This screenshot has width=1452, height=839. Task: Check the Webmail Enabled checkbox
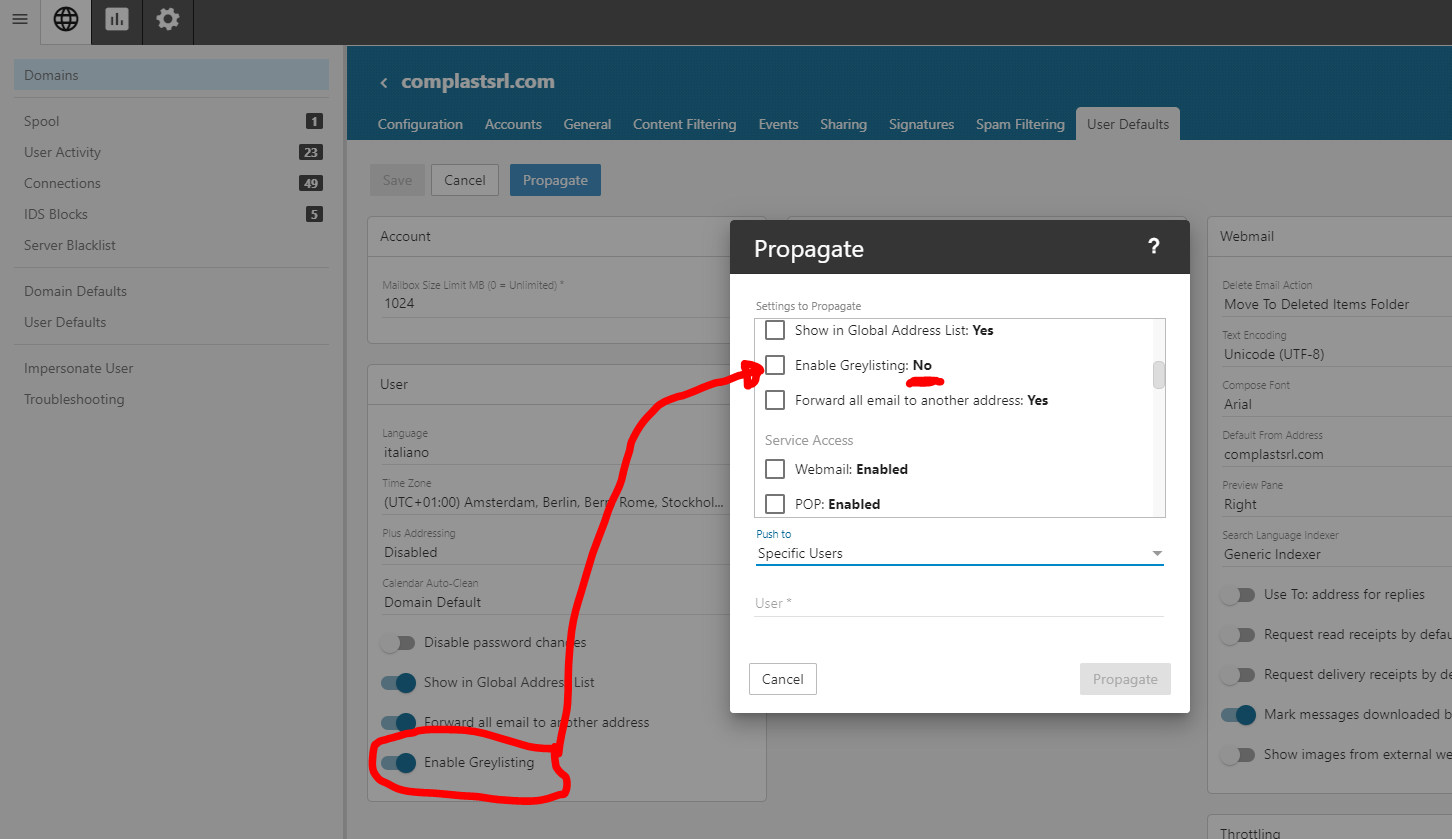click(x=775, y=469)
